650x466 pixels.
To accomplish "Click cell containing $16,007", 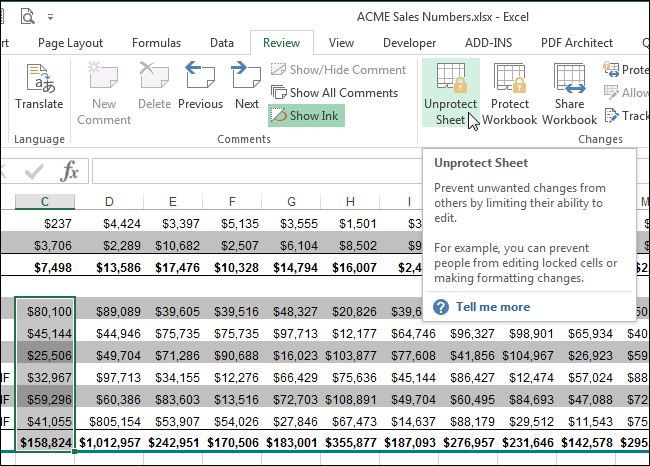I will (x=350, y=267).
